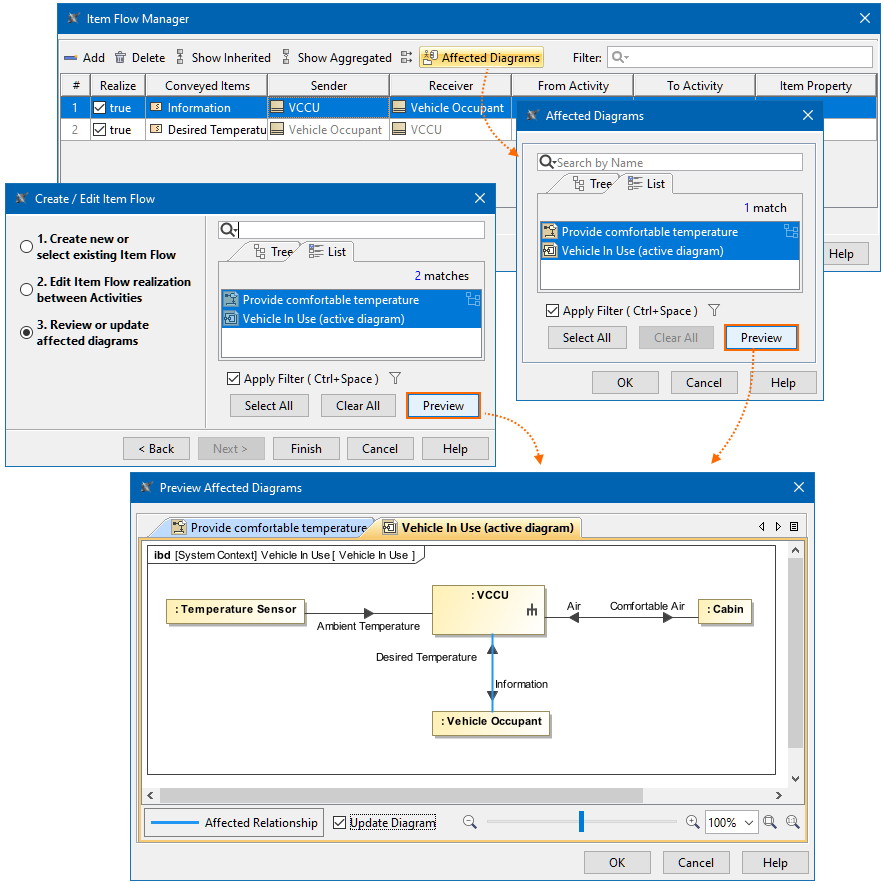Toggle Apply Filter checkbox in Affected Diagrams
The width and height of the screenshot is (884, 884).
(x=552, y=311)
